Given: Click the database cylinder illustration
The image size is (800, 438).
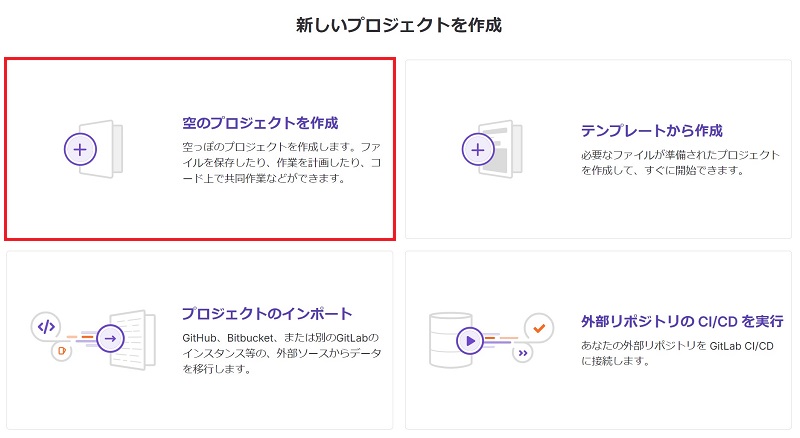Looking at the screenshot, I should click(450, 340).
